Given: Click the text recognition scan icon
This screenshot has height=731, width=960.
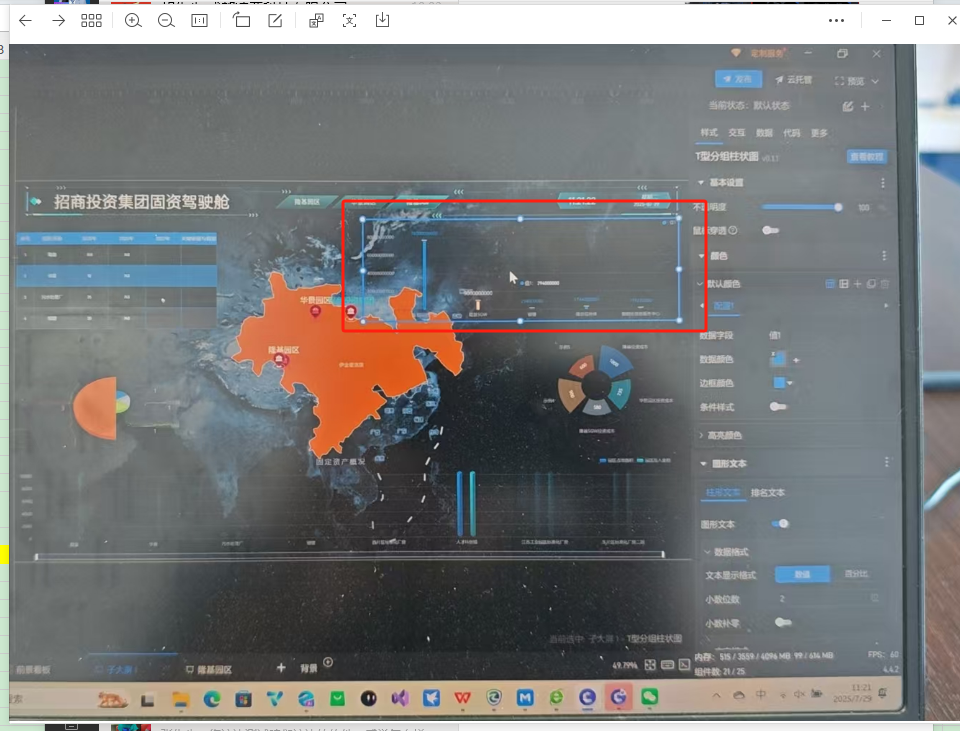Looking at the screenshot, I should point(349,21).
